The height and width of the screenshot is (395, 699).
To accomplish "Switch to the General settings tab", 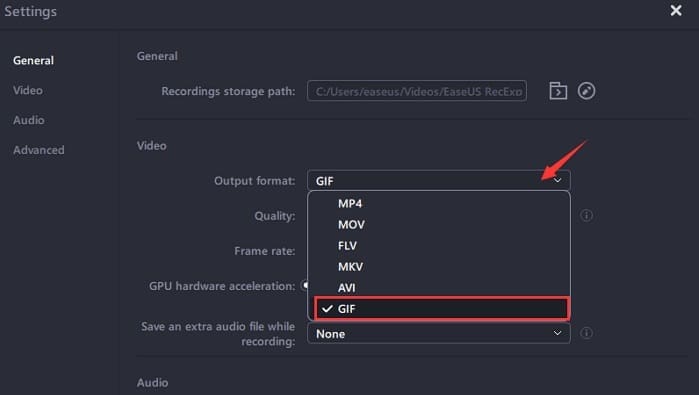I will click(x=33, y=61).
